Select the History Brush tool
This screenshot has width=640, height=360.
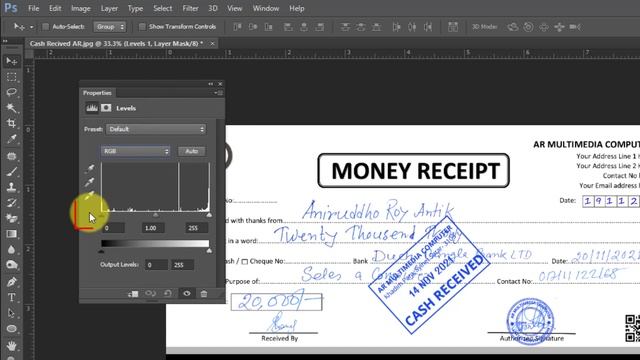coord(11,203)
